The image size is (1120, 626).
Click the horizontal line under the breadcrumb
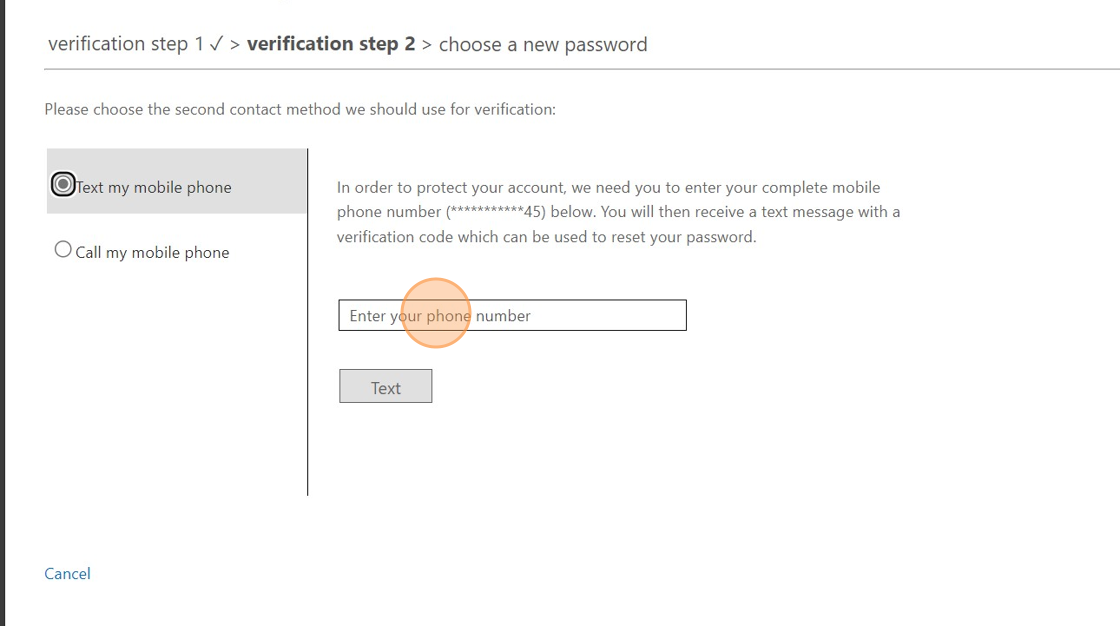click(580, 69)
